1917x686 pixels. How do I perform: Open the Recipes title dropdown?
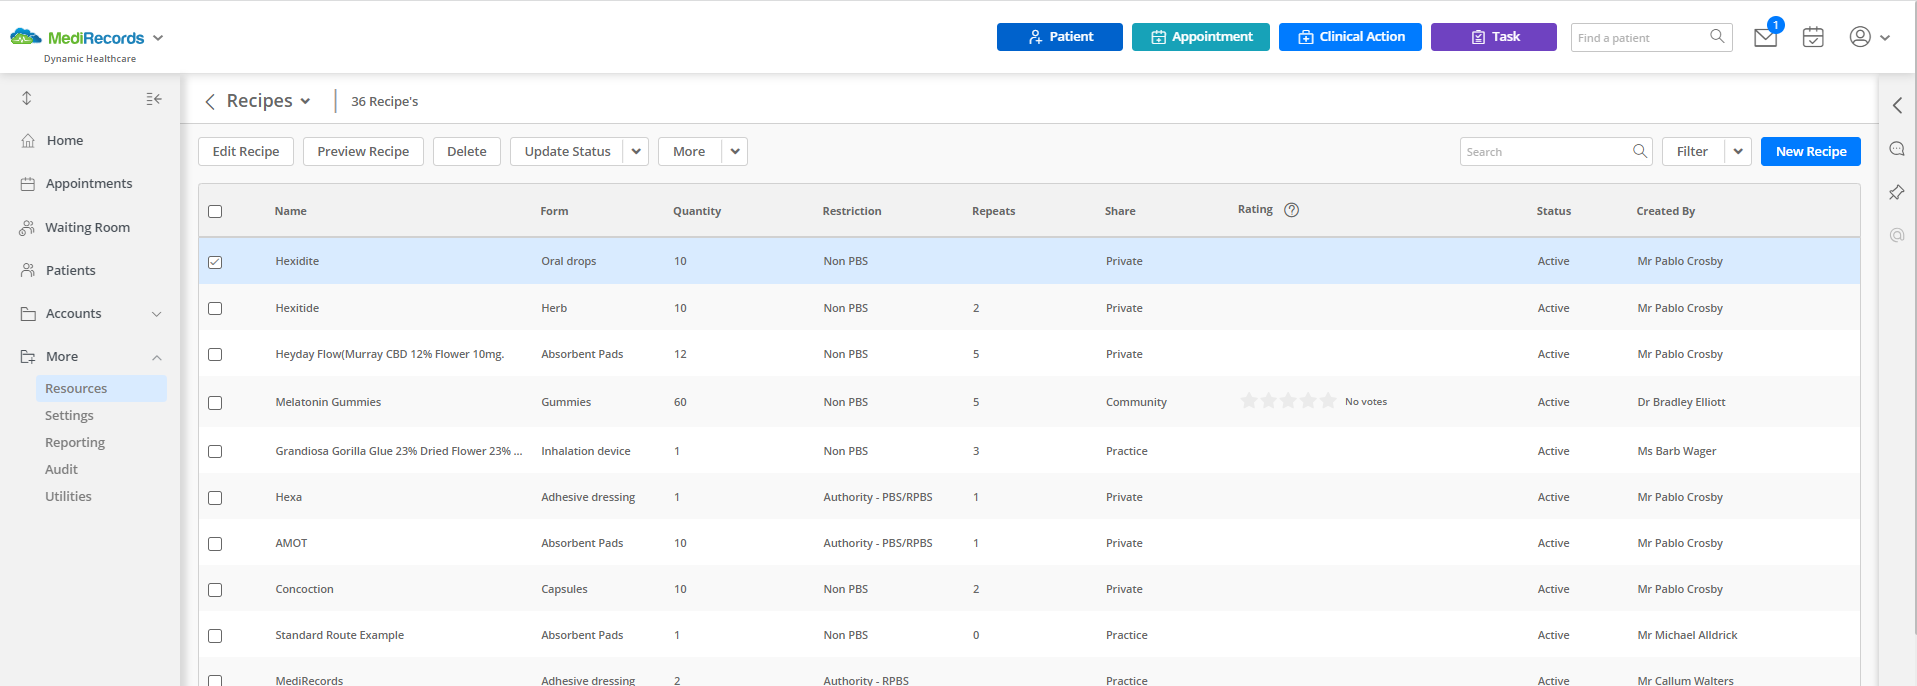coord(305,101)
